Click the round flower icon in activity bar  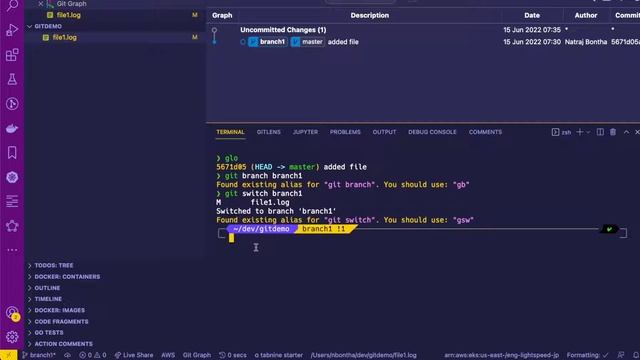point(12,177)
